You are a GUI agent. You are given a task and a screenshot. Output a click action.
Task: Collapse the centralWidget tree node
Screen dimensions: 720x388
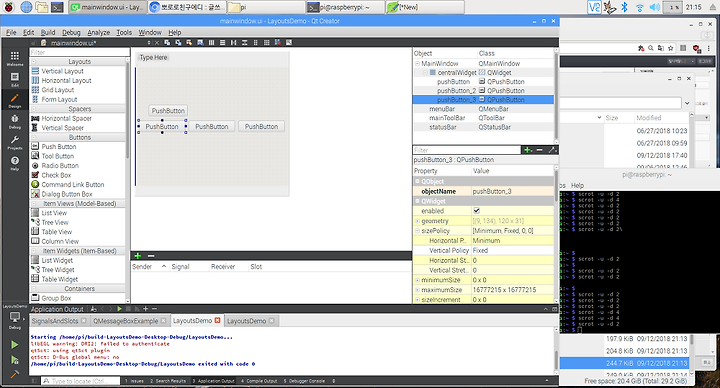click(x=425, y=73)
